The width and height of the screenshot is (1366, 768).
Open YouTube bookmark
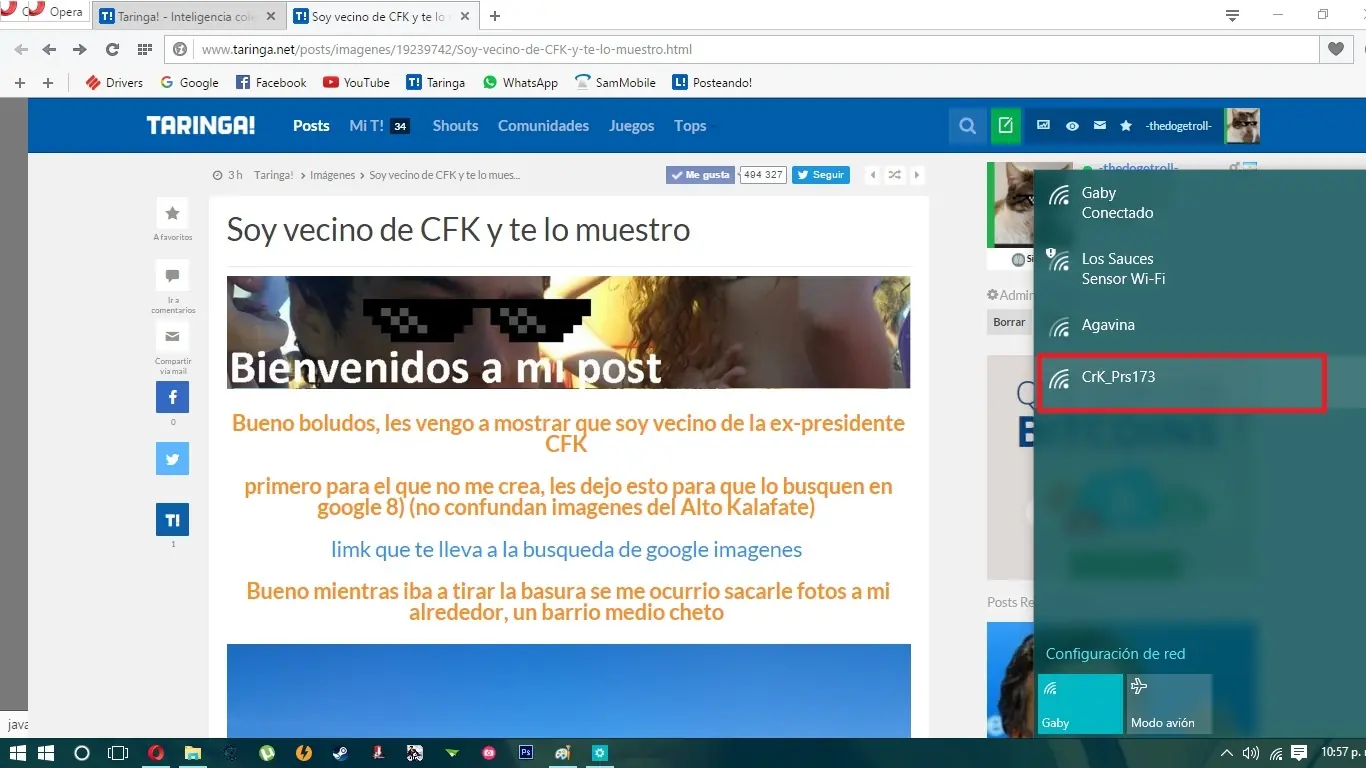[x=356, y=83]
